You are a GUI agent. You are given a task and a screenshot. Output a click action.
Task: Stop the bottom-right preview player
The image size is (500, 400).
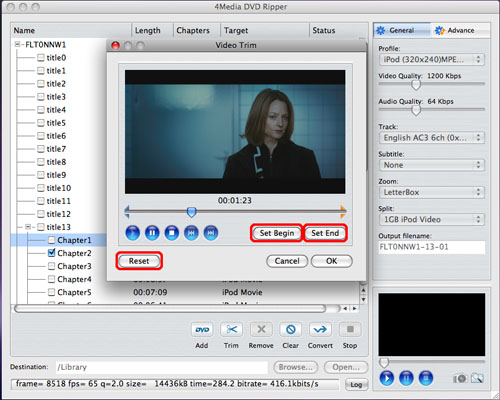(426, 378)
